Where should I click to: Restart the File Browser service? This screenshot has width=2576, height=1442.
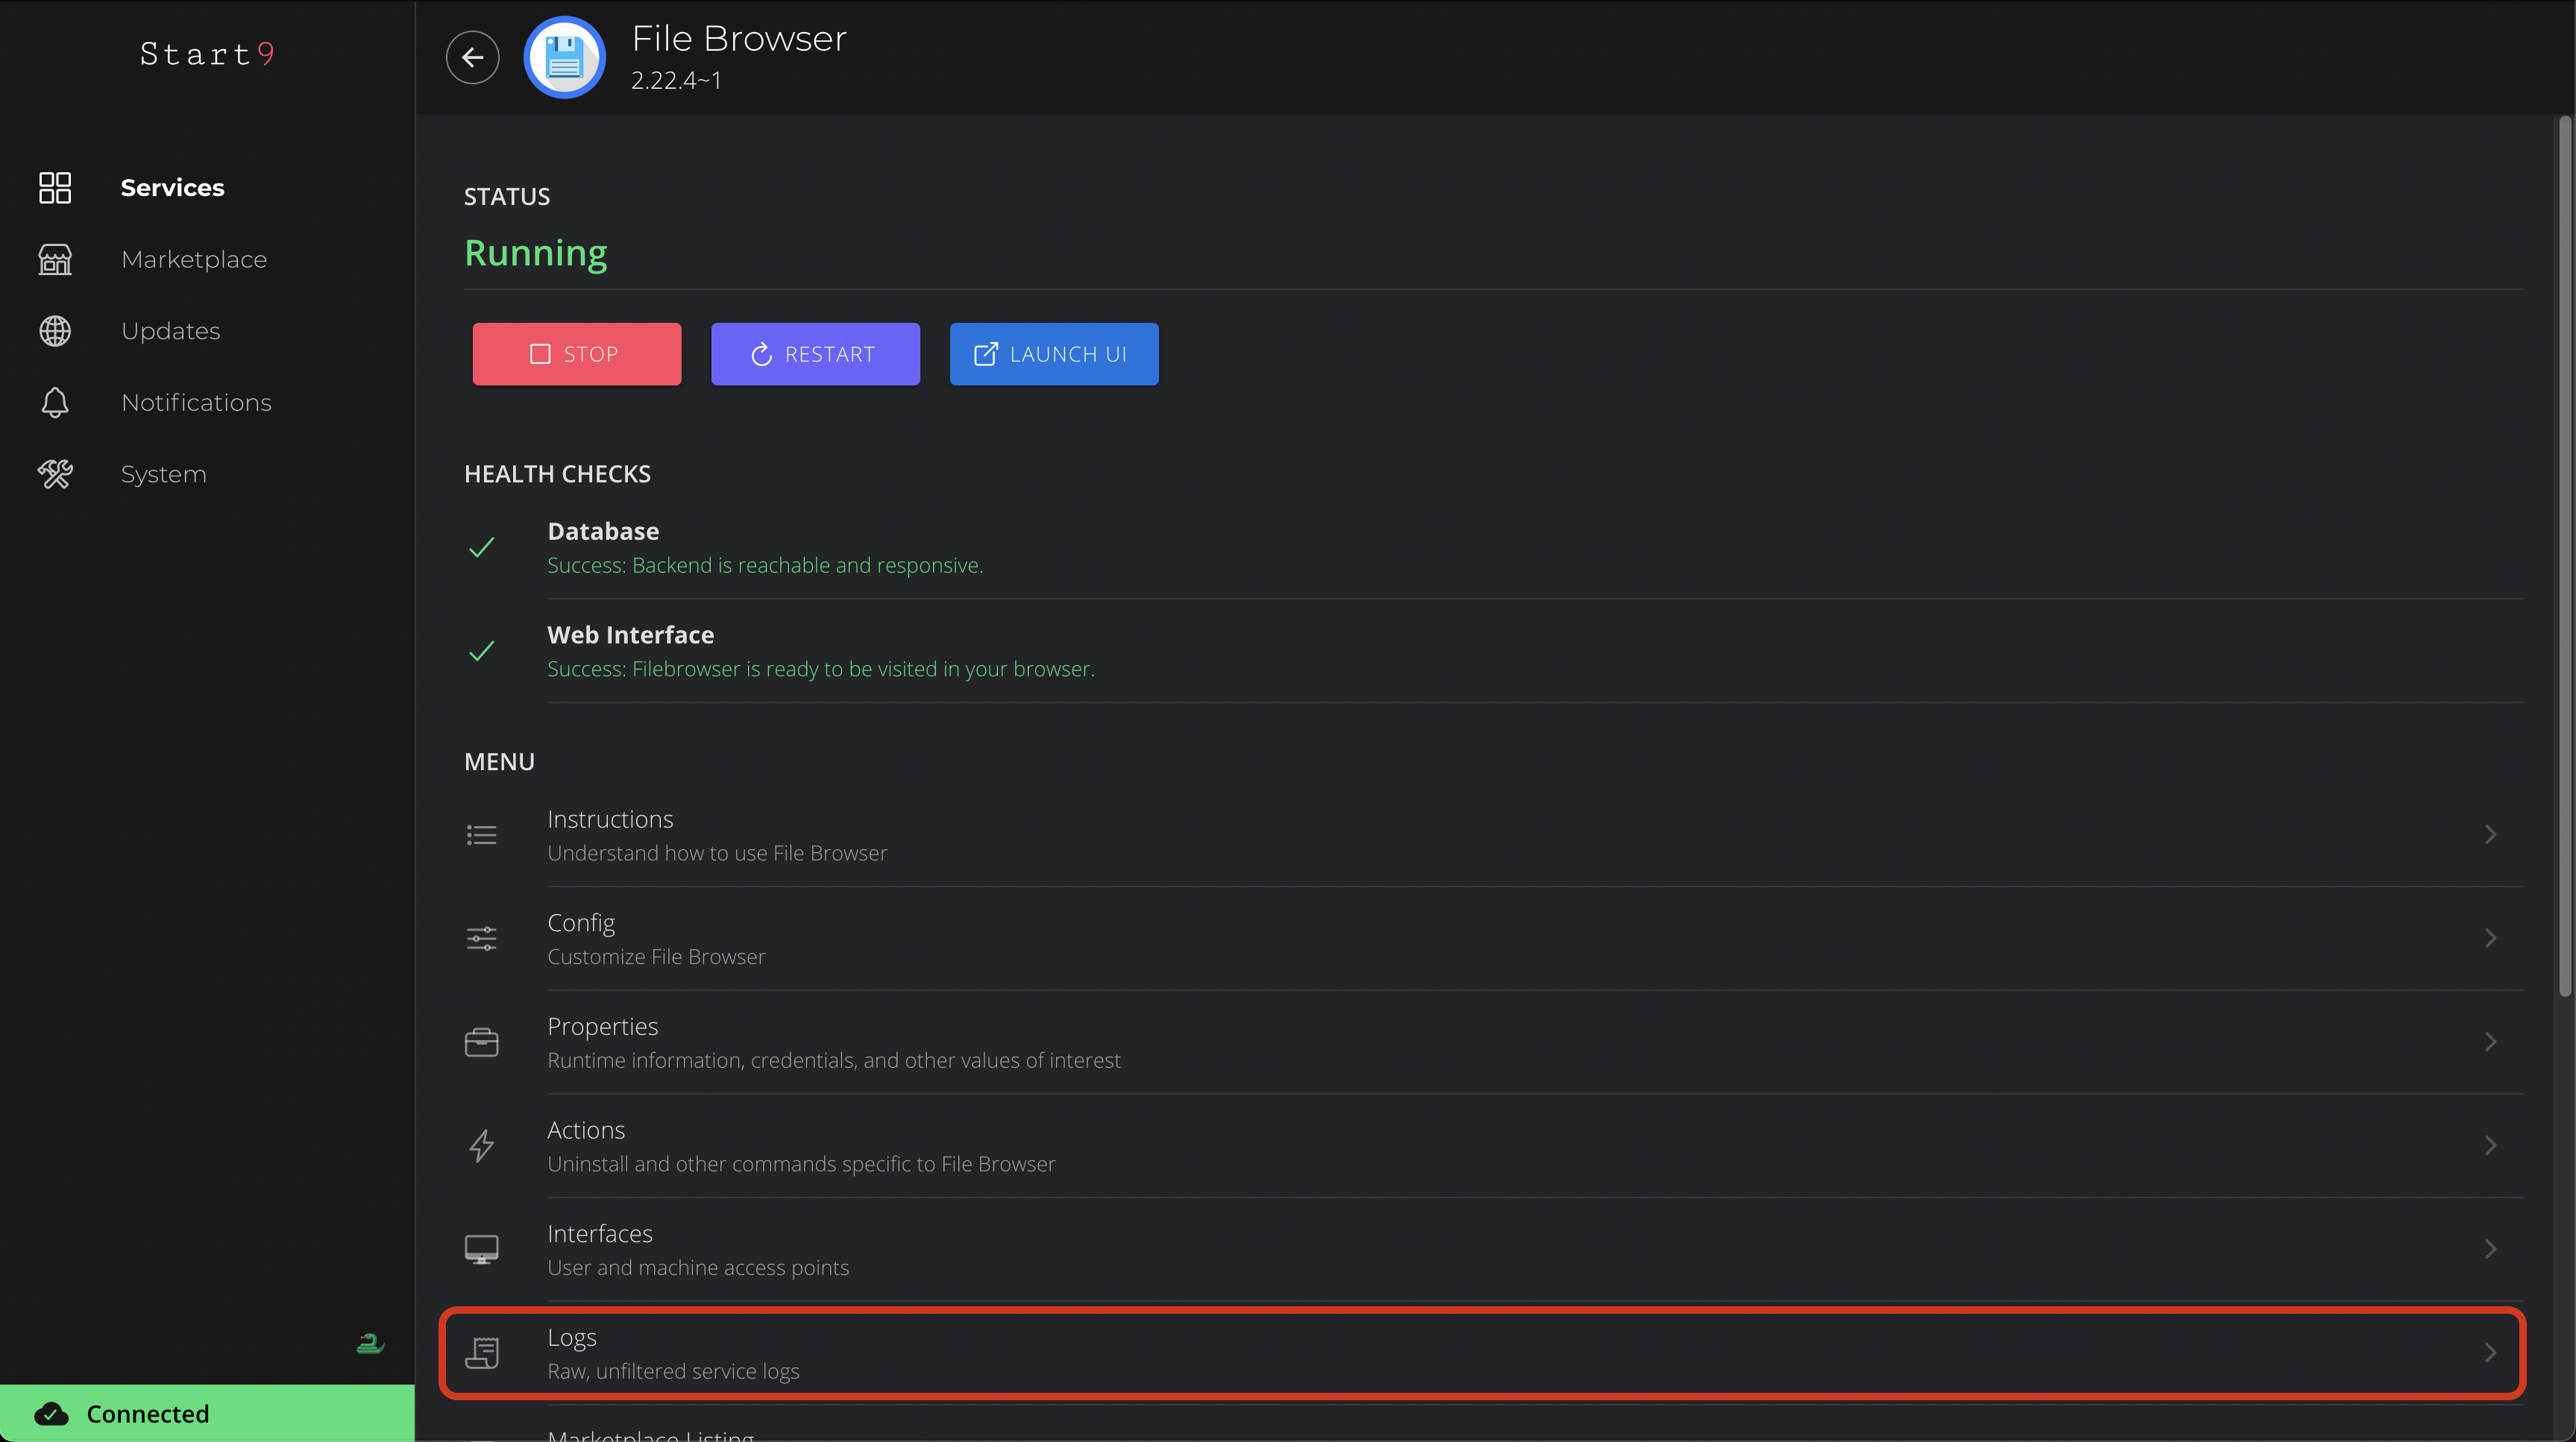point(815,354)
